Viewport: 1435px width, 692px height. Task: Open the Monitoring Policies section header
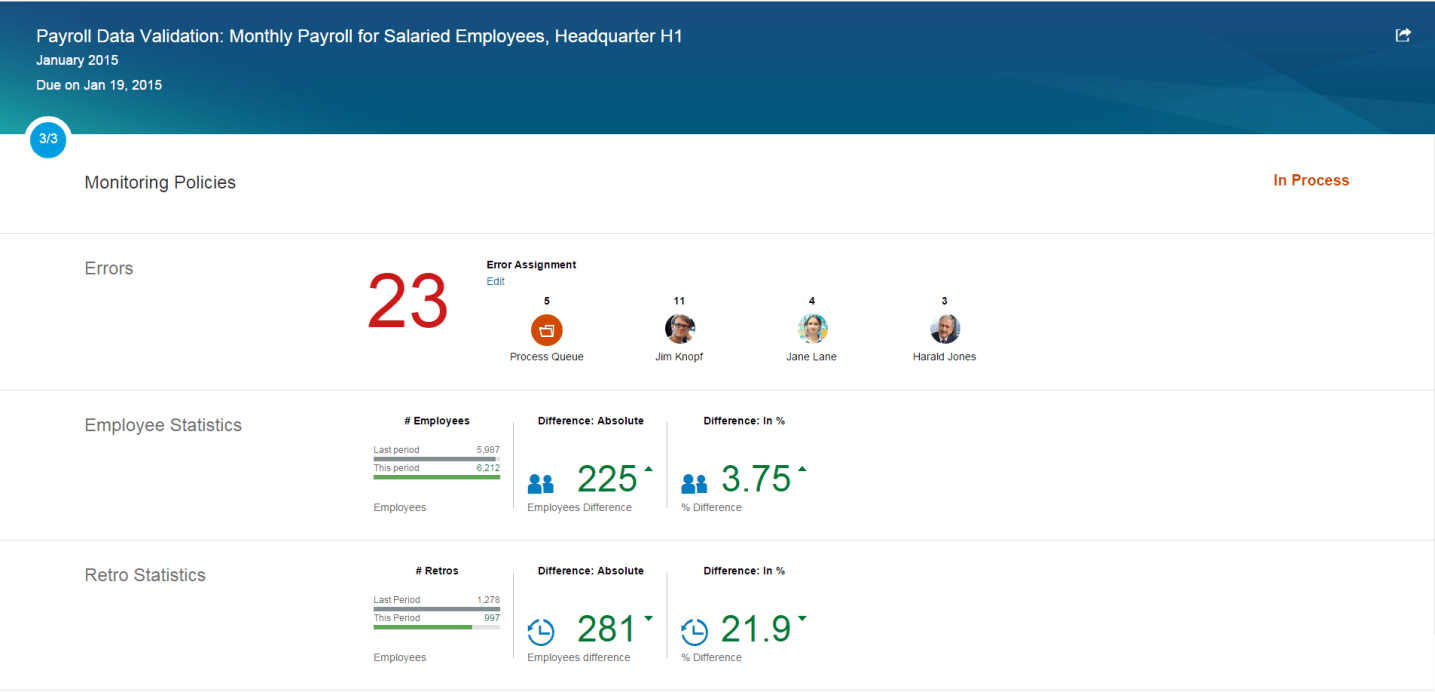[159, 182]
